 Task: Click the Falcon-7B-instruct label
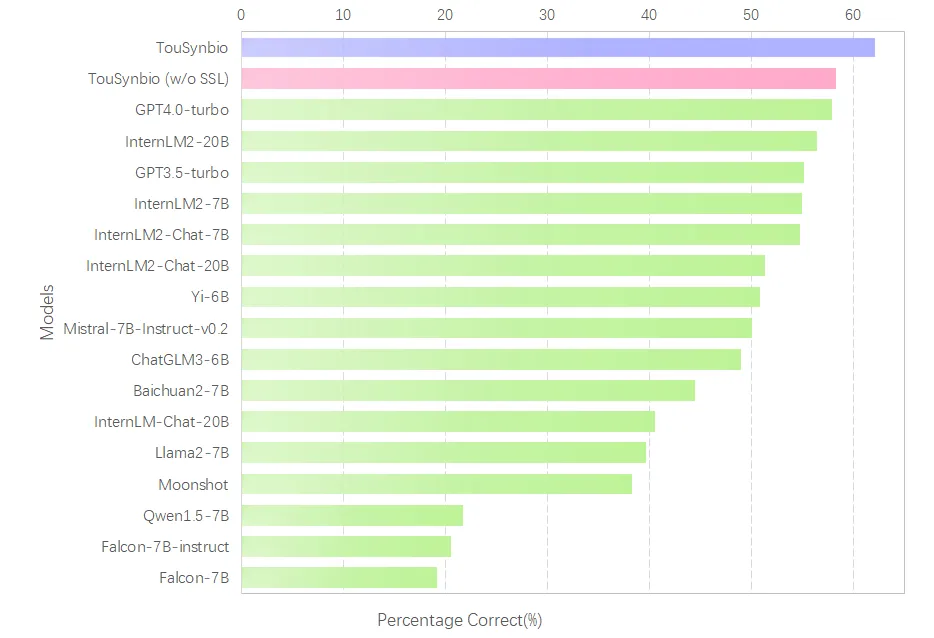click(165, 546)
